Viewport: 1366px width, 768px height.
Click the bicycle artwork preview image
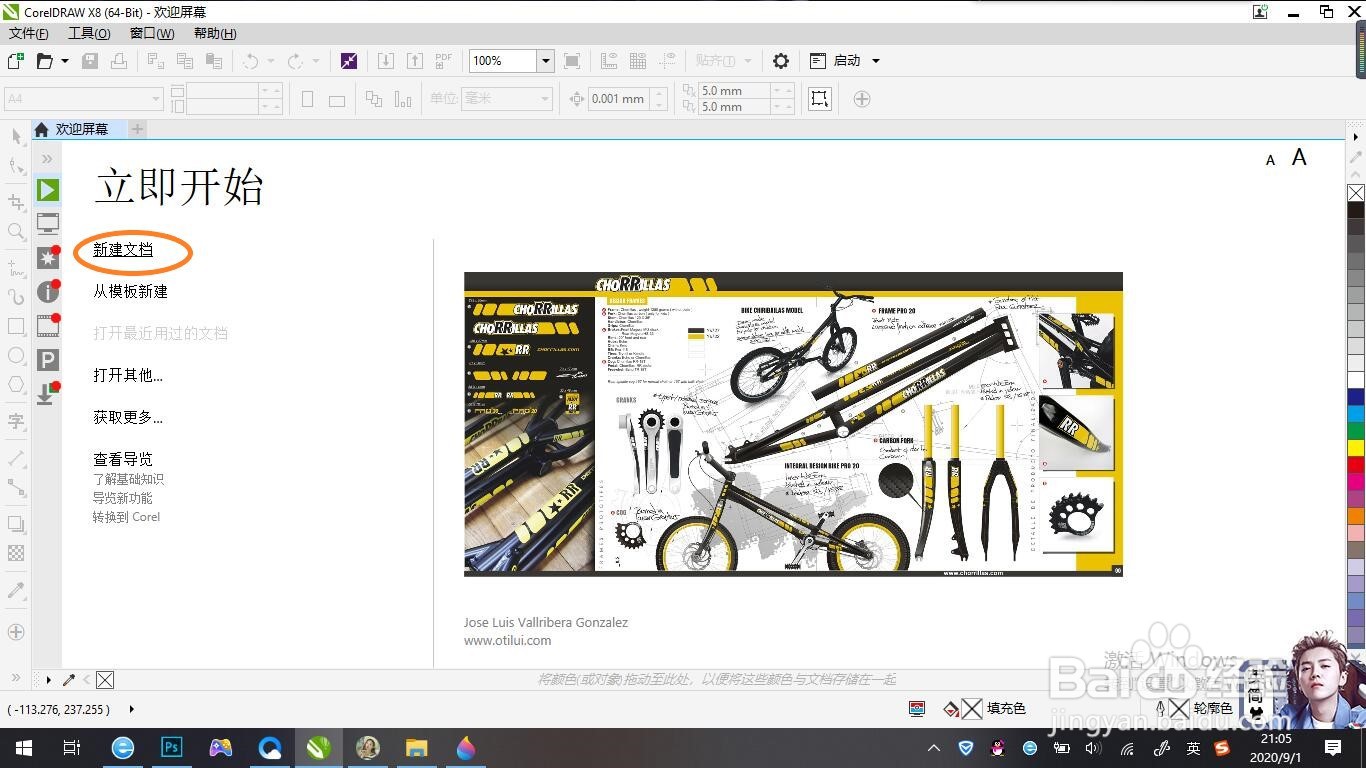click(793, 424)
